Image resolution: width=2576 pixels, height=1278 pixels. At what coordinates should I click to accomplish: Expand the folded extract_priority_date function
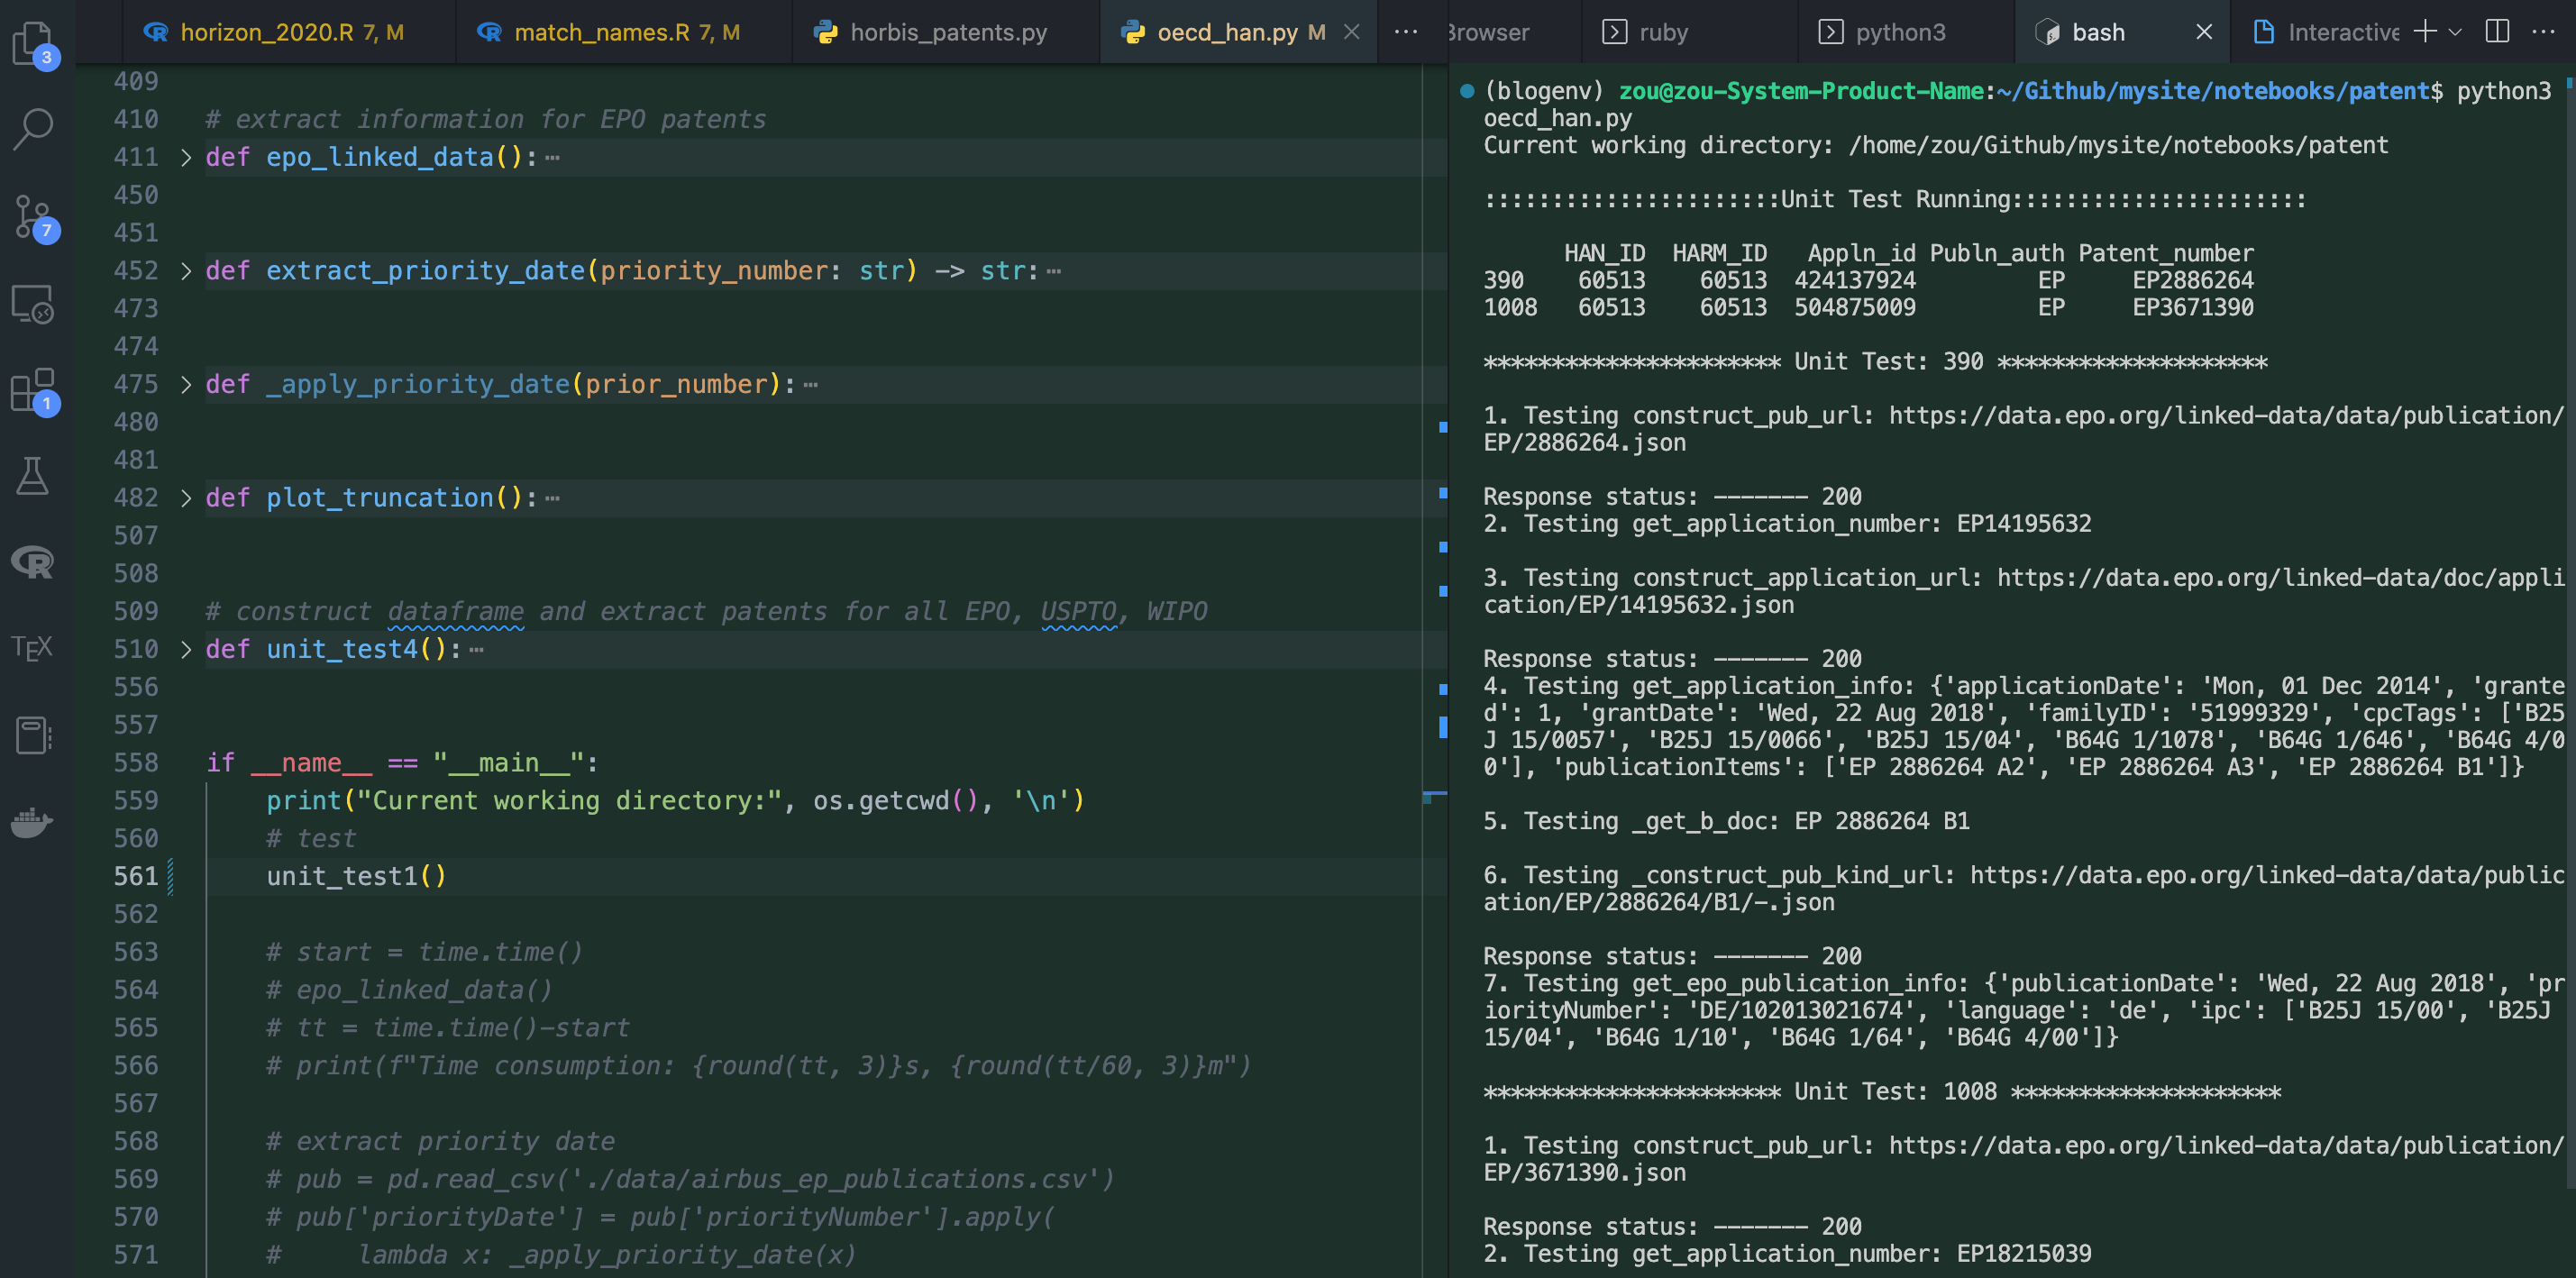186,271
